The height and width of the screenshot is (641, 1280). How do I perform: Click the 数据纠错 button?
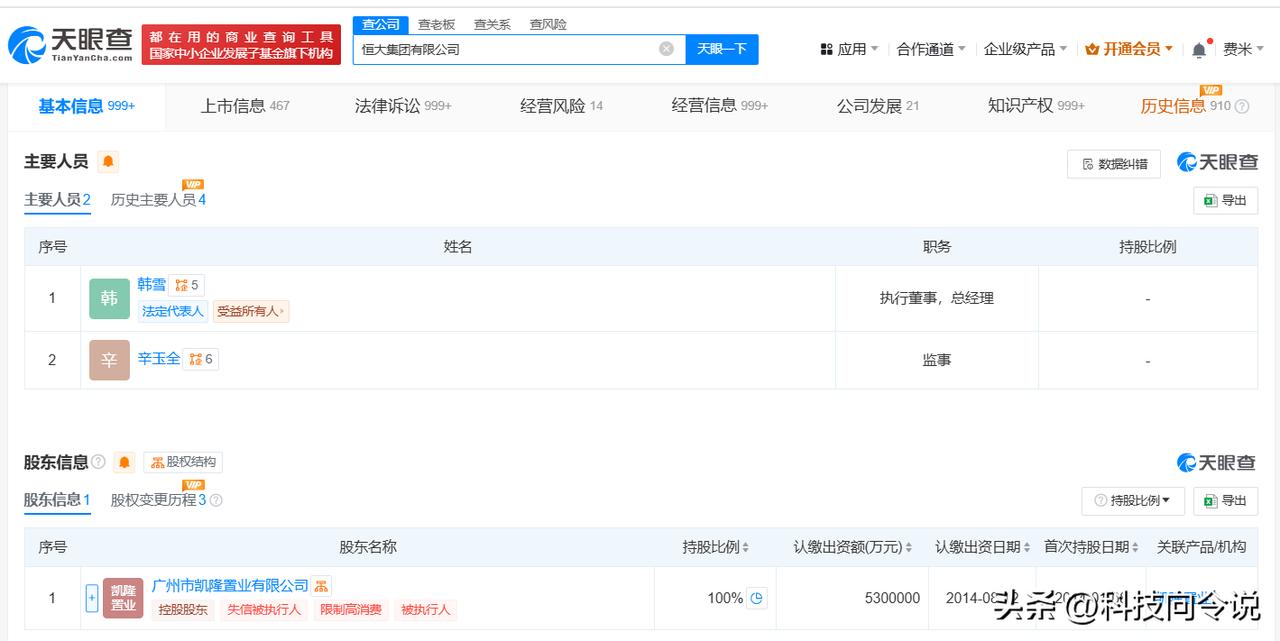1114,164
